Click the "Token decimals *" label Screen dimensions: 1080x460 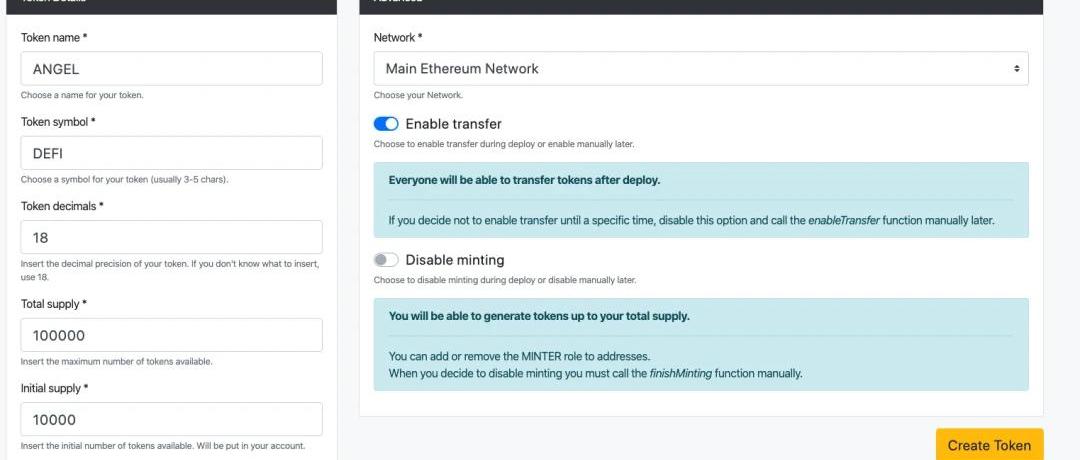[62, 206]
